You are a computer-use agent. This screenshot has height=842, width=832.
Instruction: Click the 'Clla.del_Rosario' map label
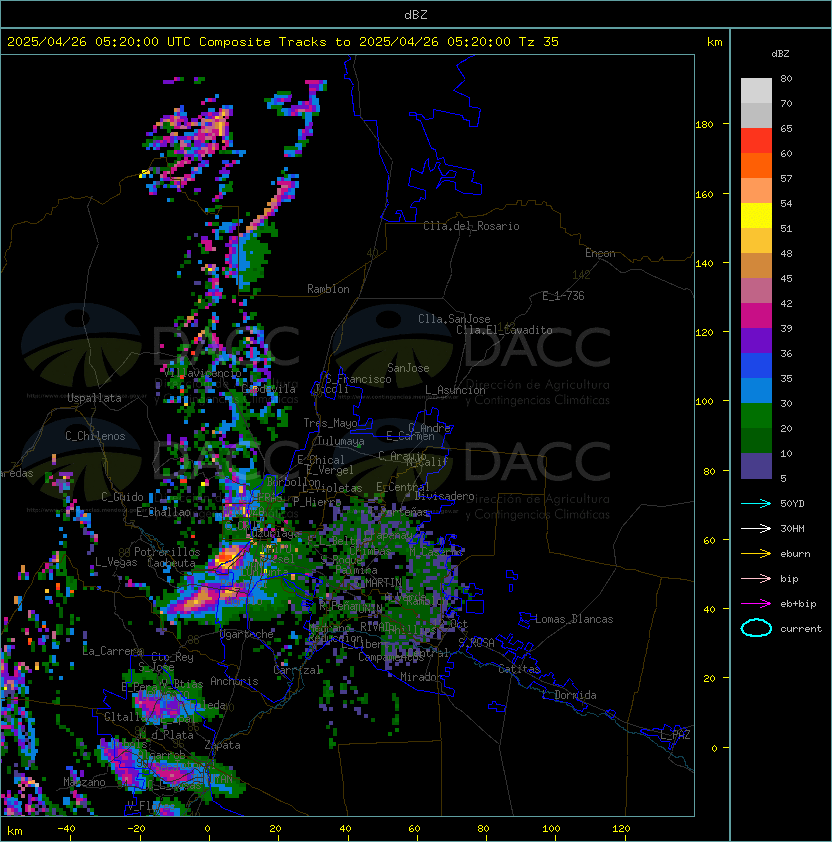tap(471, 226)
